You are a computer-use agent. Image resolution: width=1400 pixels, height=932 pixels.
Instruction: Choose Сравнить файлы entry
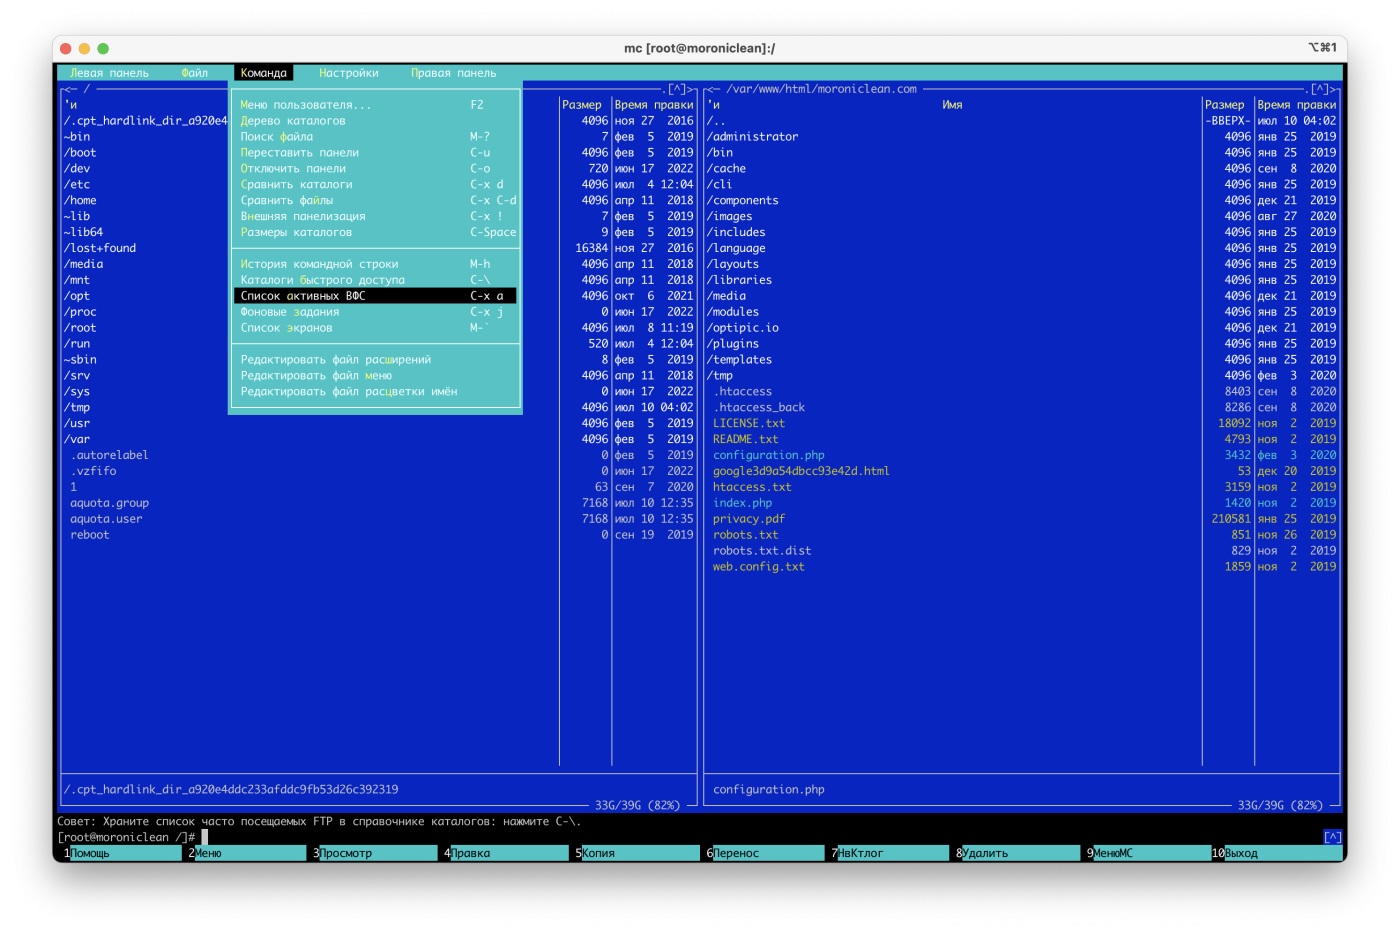click(x=376, y=201)
